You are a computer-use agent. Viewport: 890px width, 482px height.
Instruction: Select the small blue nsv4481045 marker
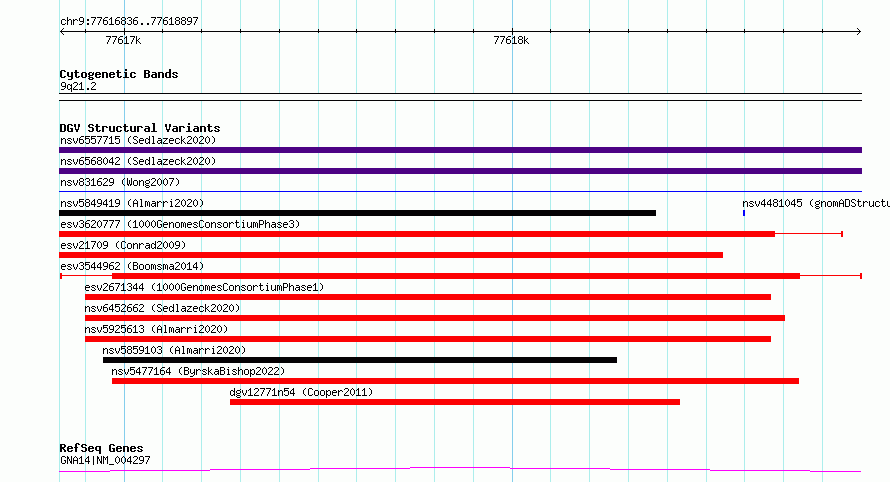(744, 213)
